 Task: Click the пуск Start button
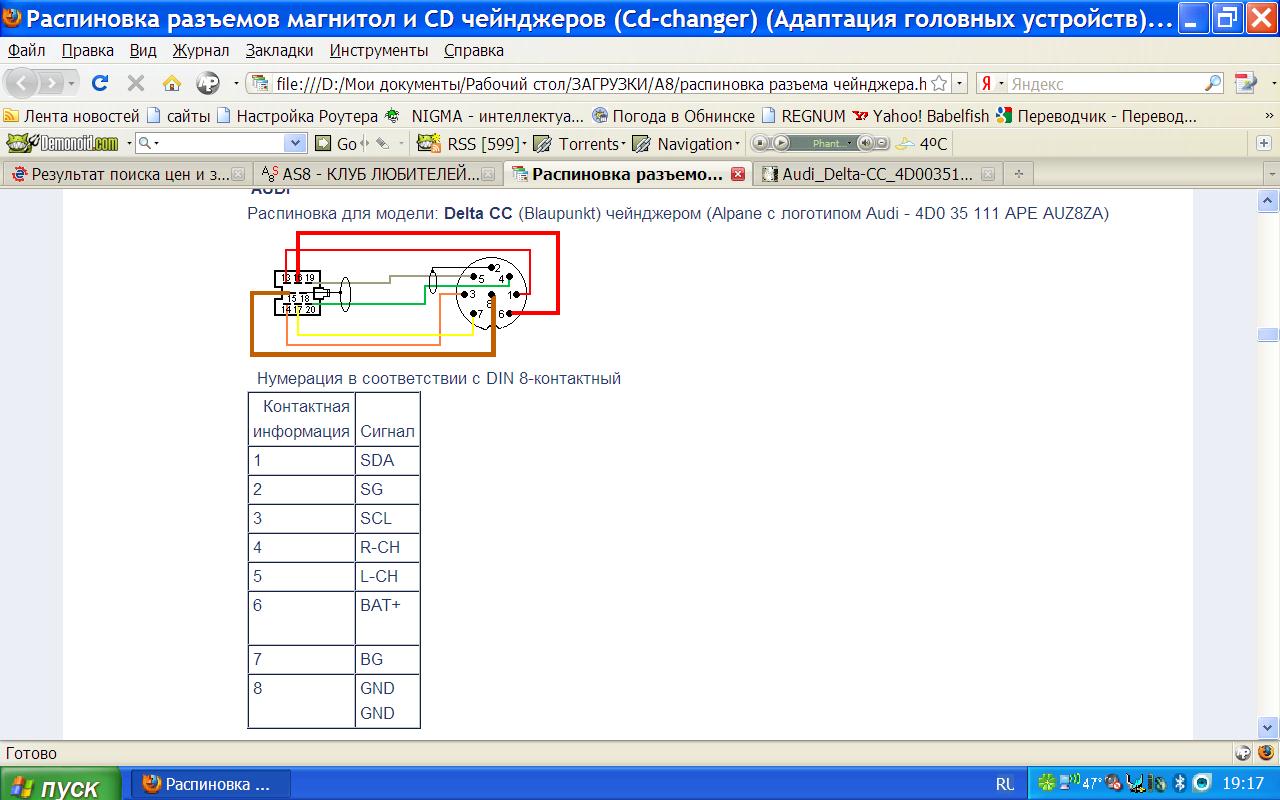(x=56, y=786)
